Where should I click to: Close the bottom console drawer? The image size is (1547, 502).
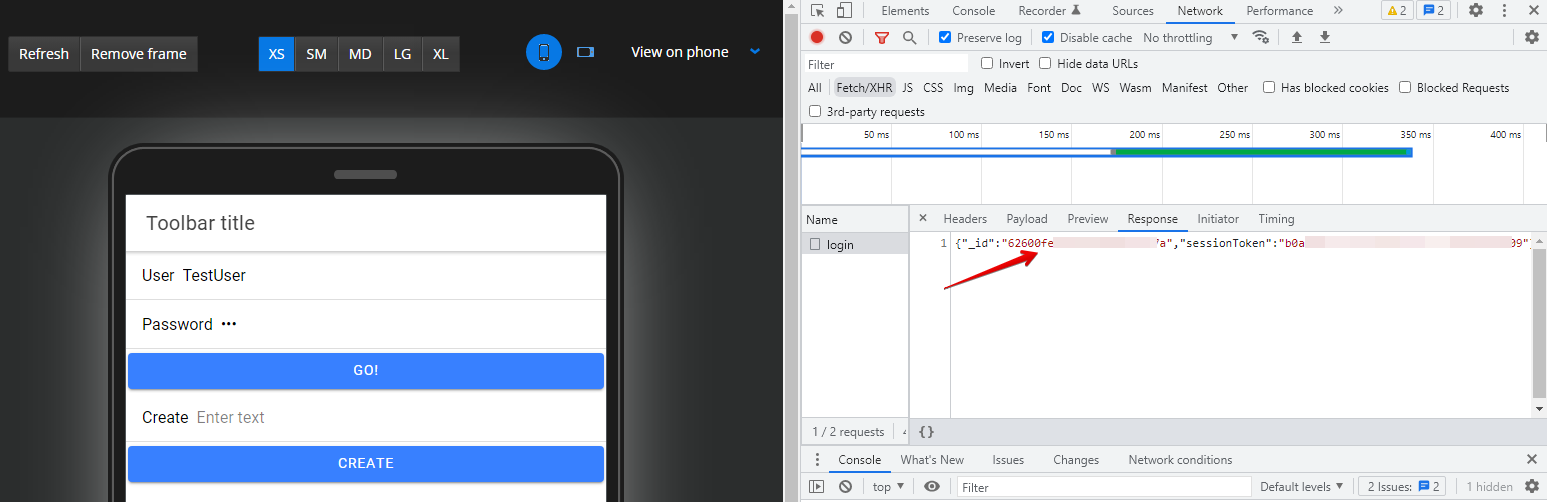(1532, 459)
